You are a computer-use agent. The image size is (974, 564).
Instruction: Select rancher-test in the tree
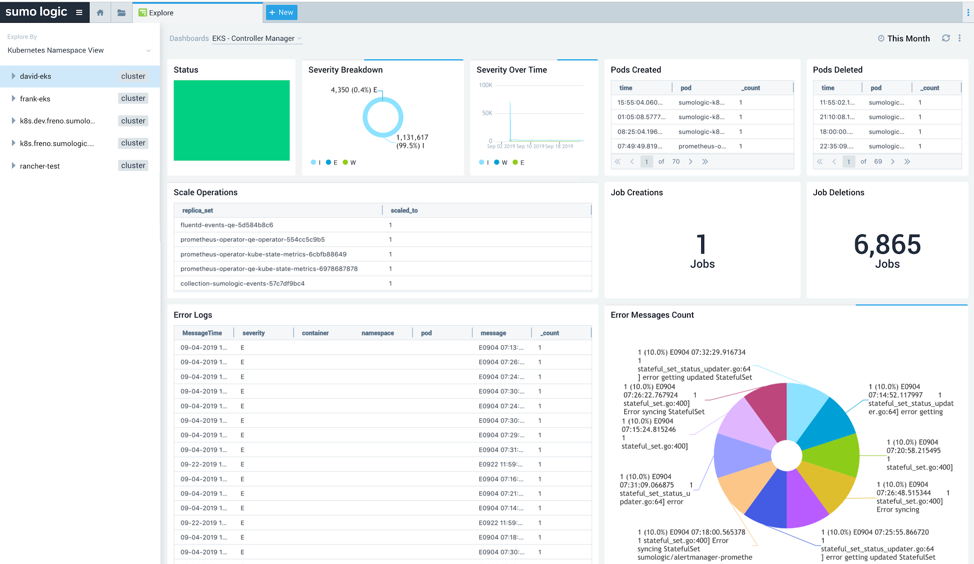point(40,166)
